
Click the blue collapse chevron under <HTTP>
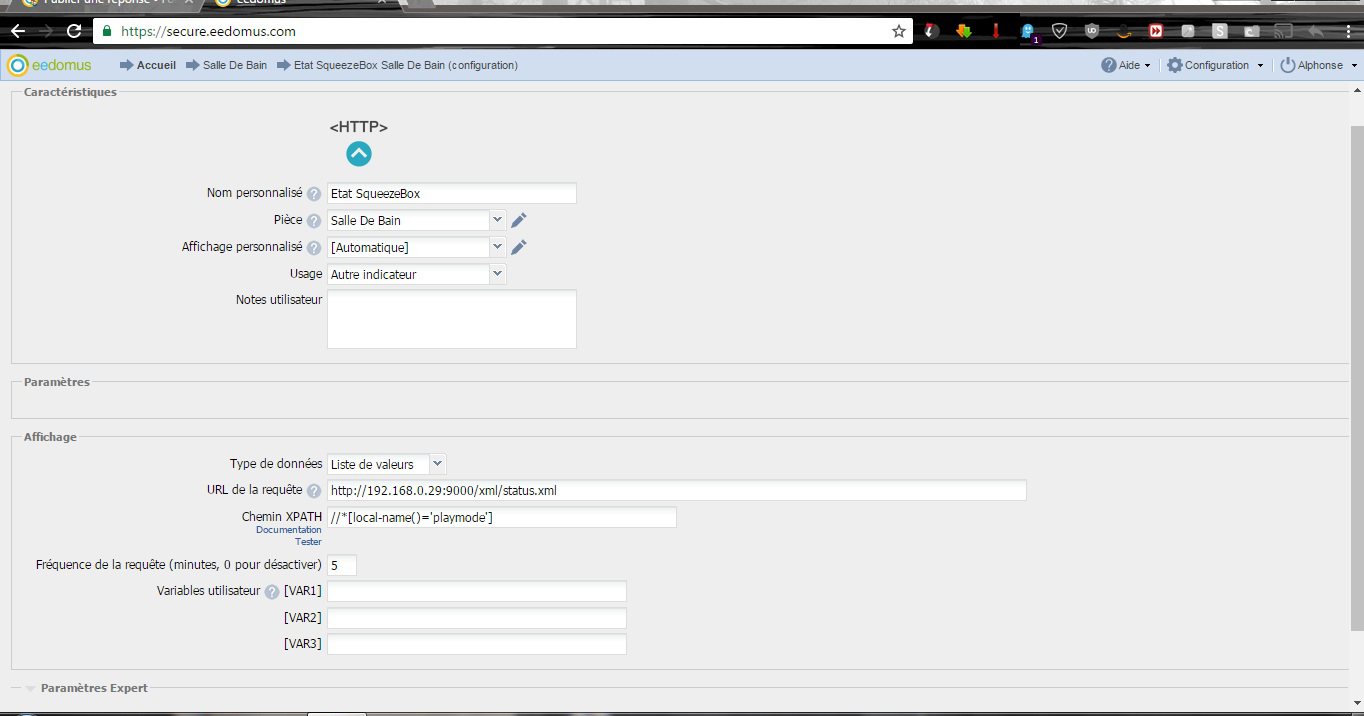point(359,153)
